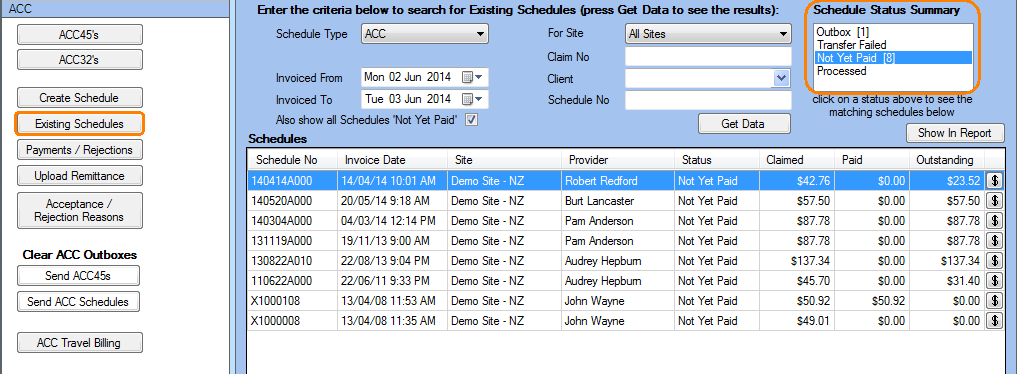The height and width of the screenshot is (374, 1017).
Task: Click dollar icon for schedule 140304A000
Action: 994,221
